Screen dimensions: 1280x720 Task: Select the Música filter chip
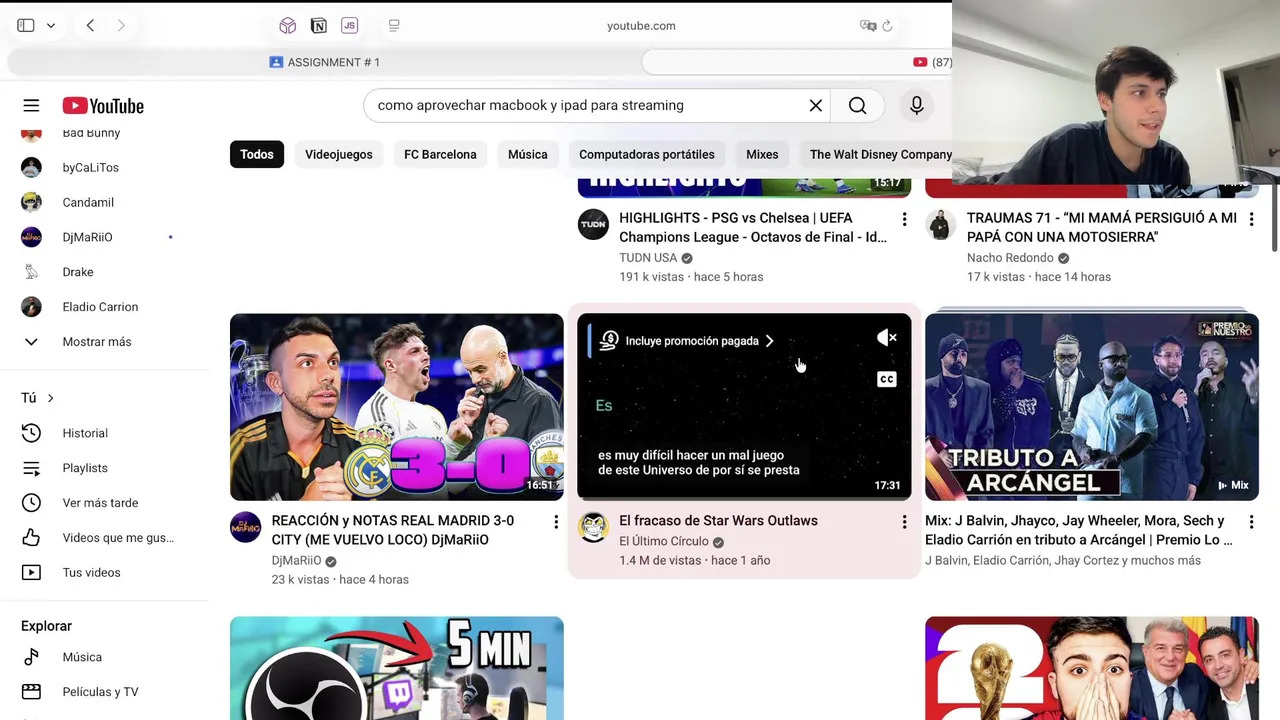(x=528, y=154)
